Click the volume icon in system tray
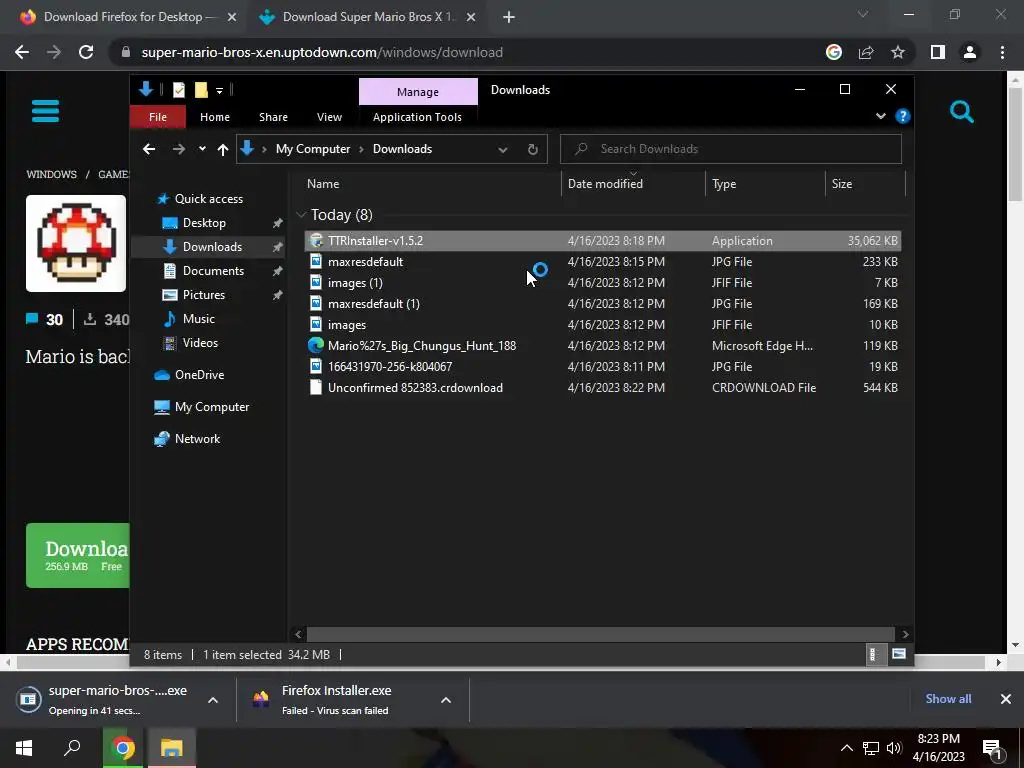Viewport: 1024px width, 768px height. [894, 748]
